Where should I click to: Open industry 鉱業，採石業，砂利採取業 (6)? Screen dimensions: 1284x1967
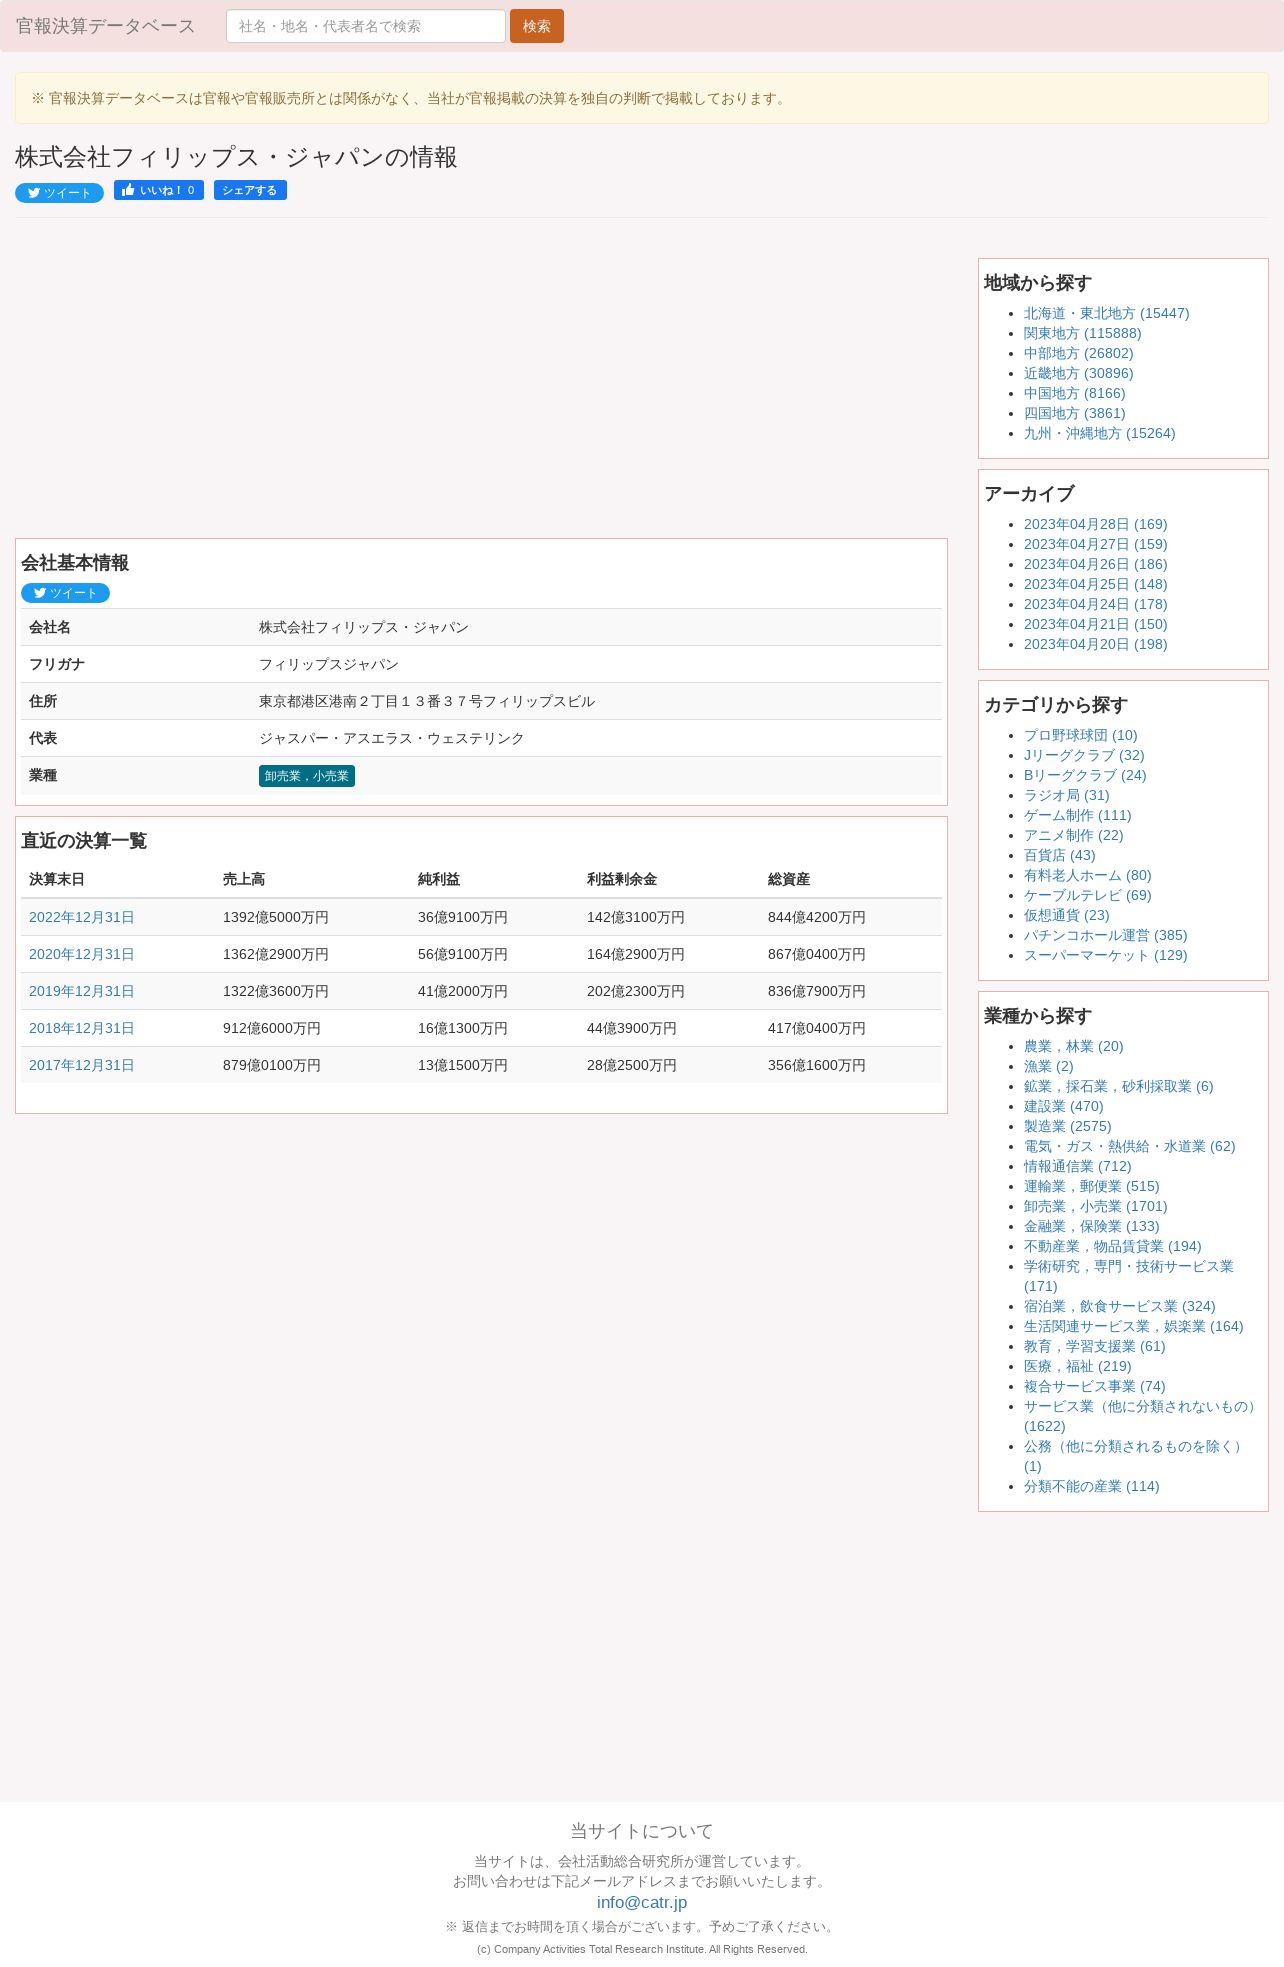pyautogui.click(x=1118, y=1086)
